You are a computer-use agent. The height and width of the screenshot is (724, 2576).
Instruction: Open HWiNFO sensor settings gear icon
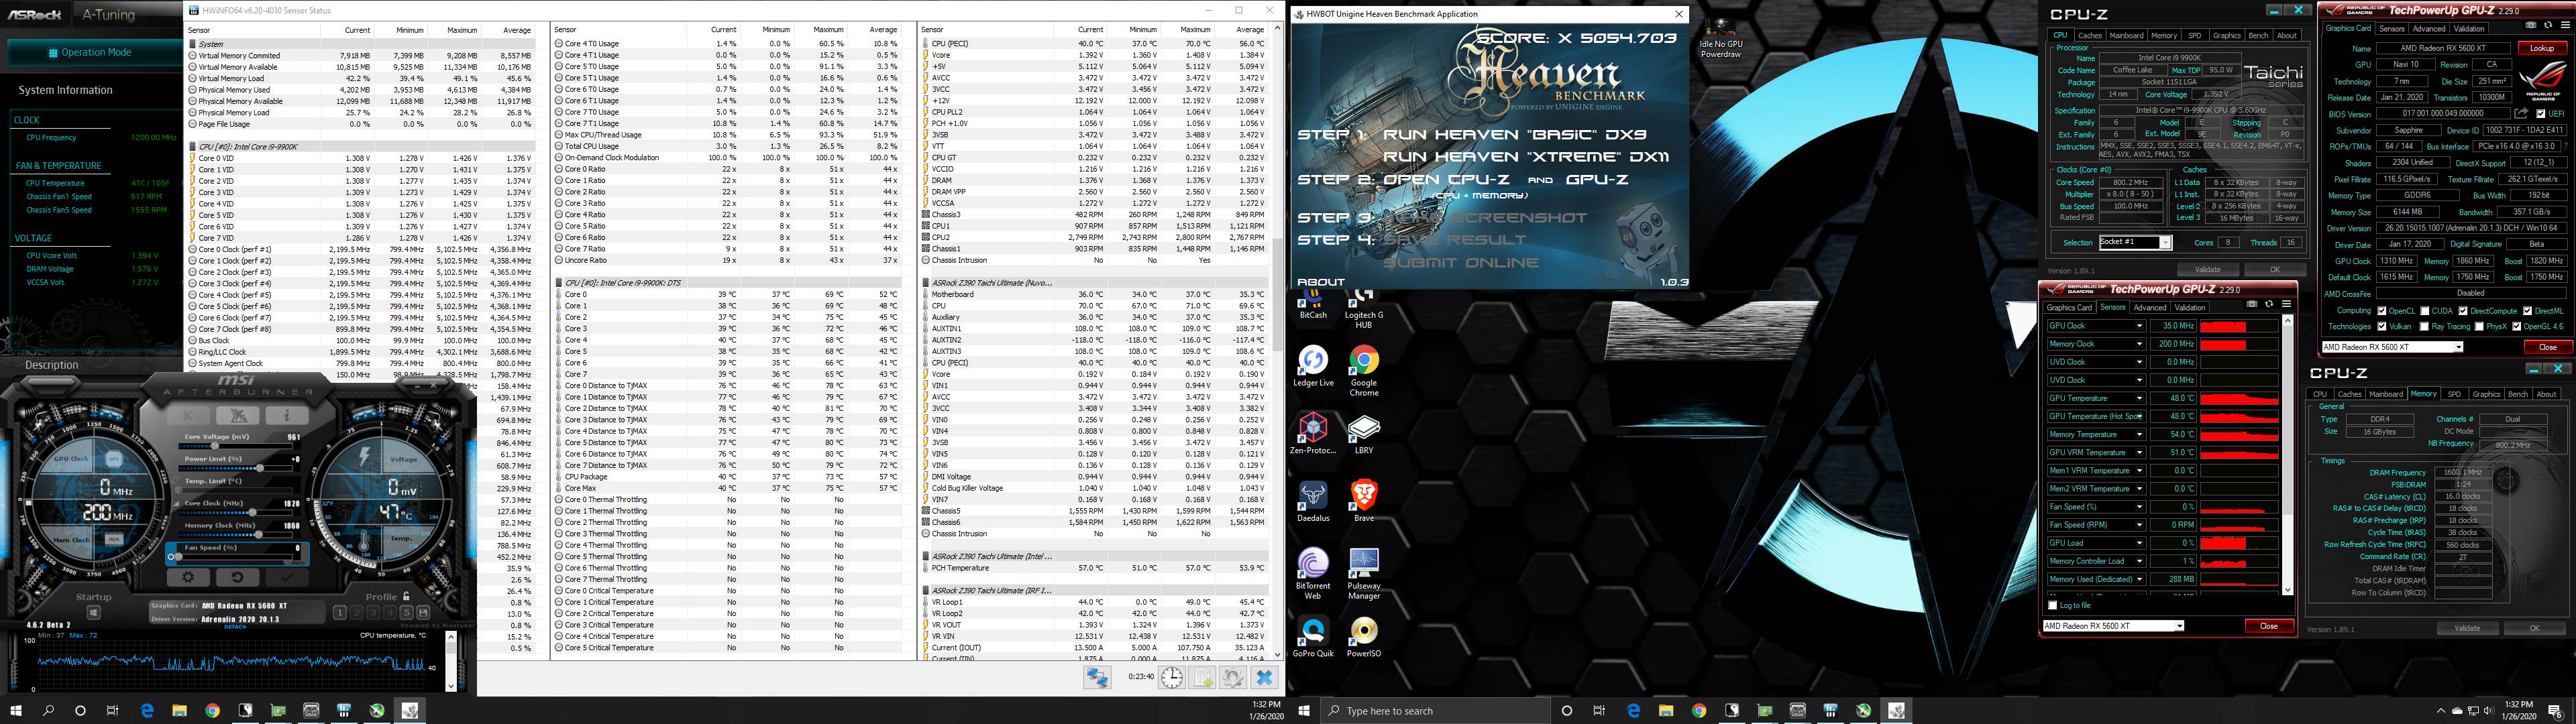point(1233,677)
